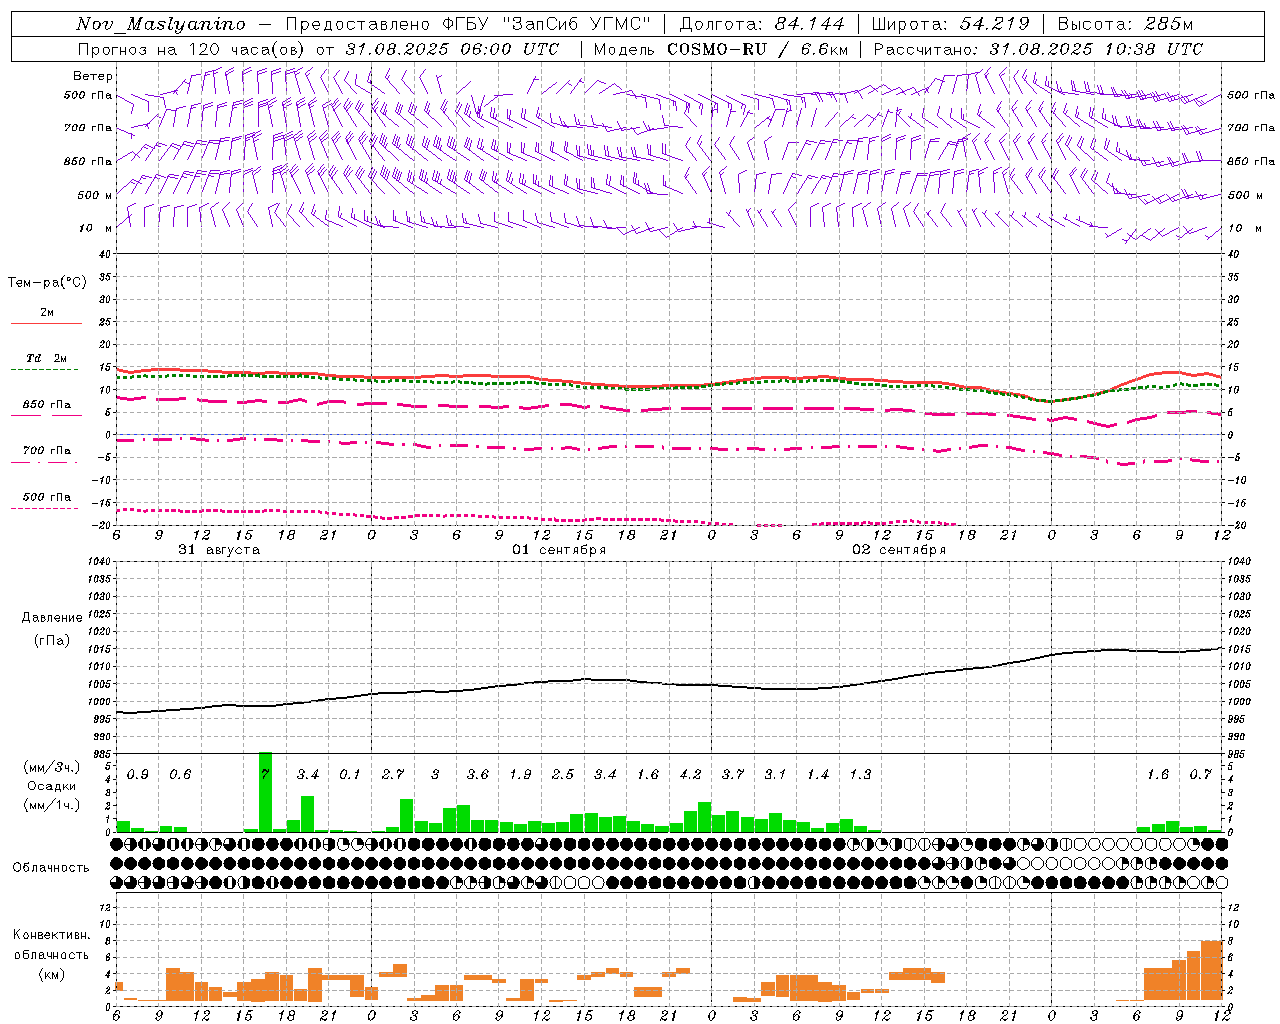Click the "Осадки" precipitation label
Screen dimensions: 1280x1024
(x=51, y=786)
